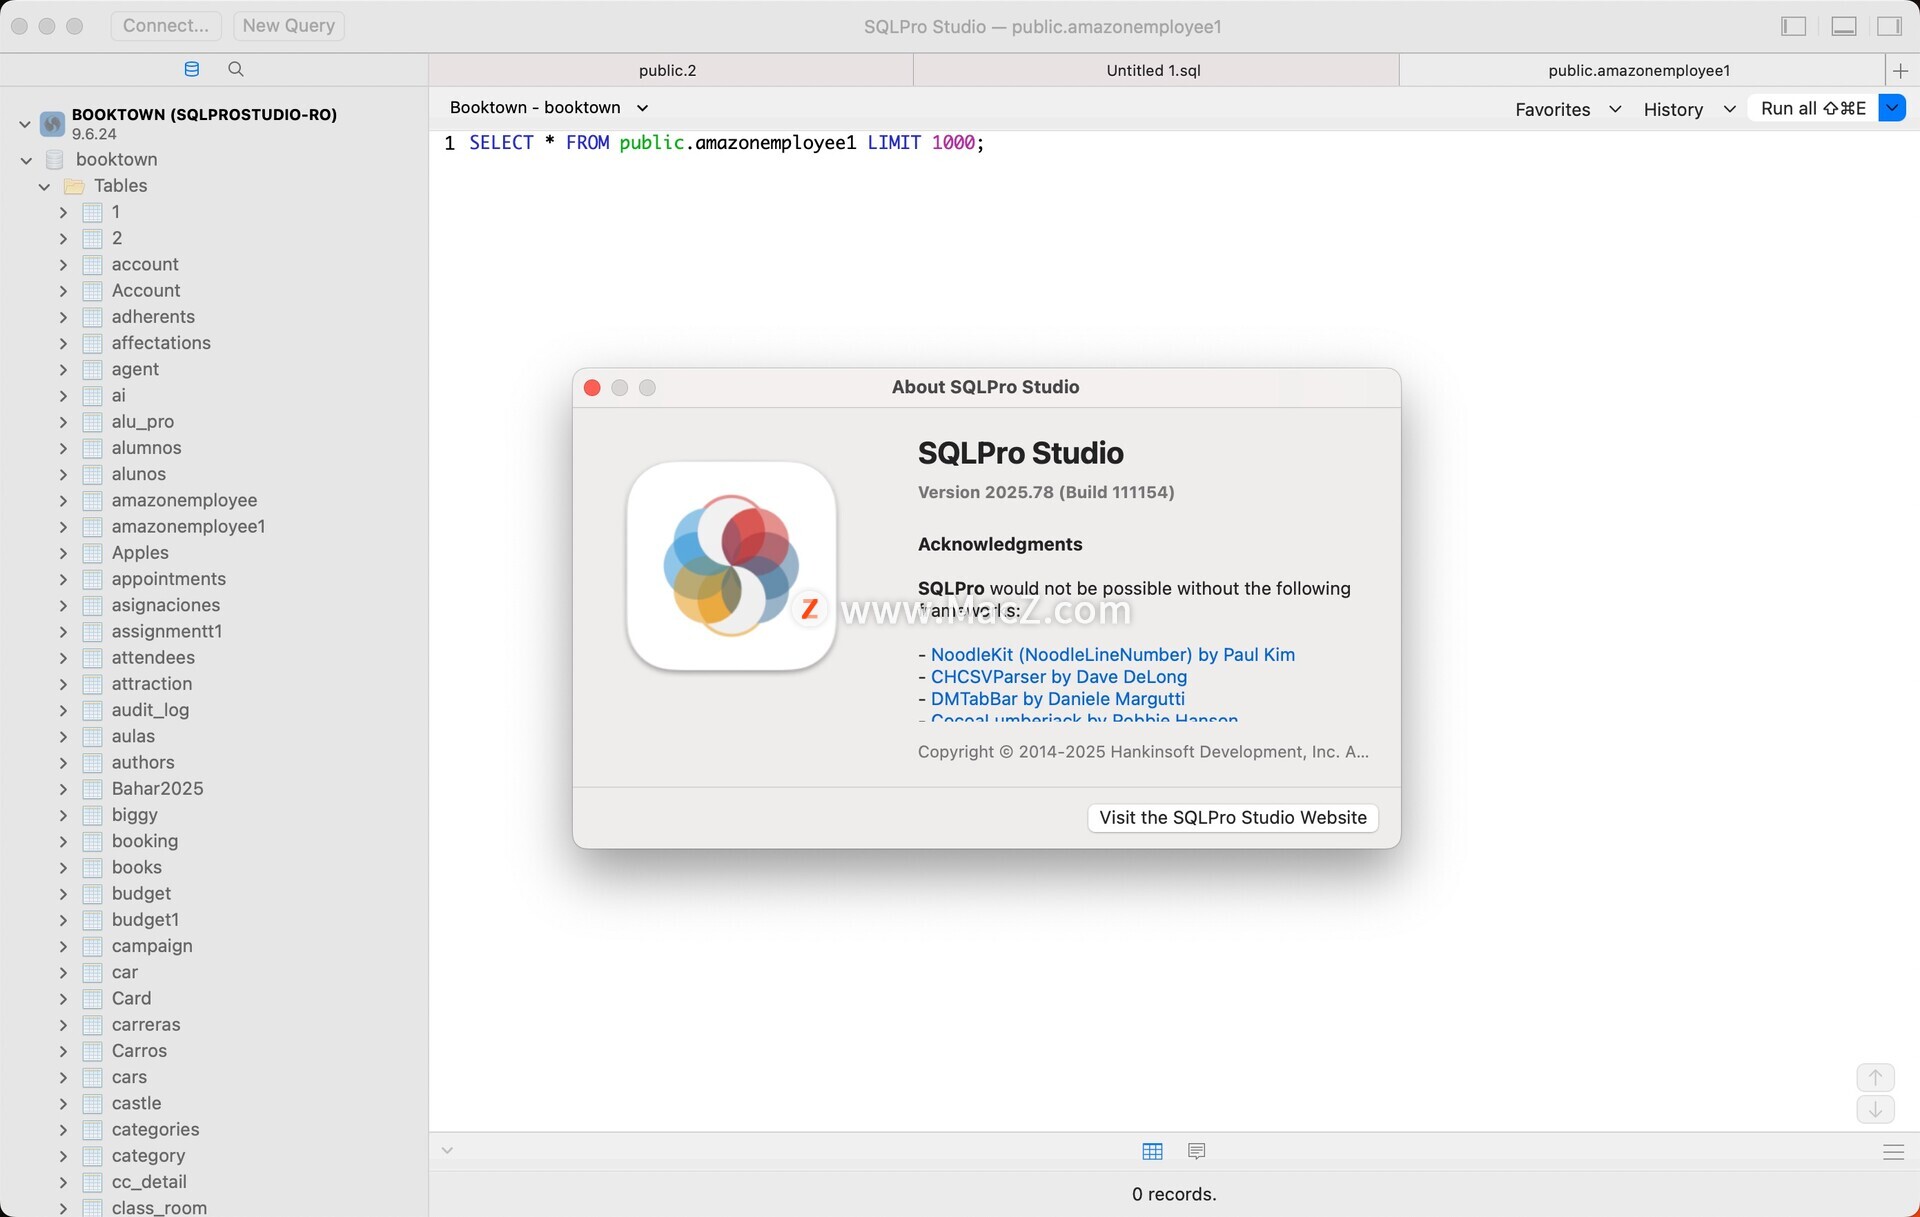1920x1217 pixels.
Task: Switch to Untitled 1.sql tab
Action: (1153, 70)
